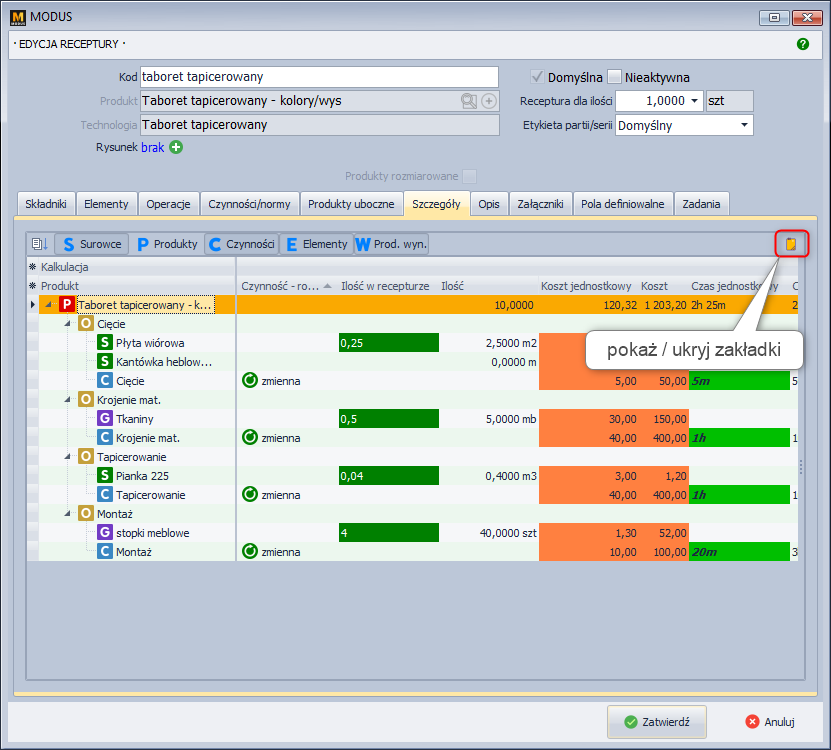Click the show/hide bookmarks icon
The width and height of the screenshot is (831, 750).
pos(791,243)
